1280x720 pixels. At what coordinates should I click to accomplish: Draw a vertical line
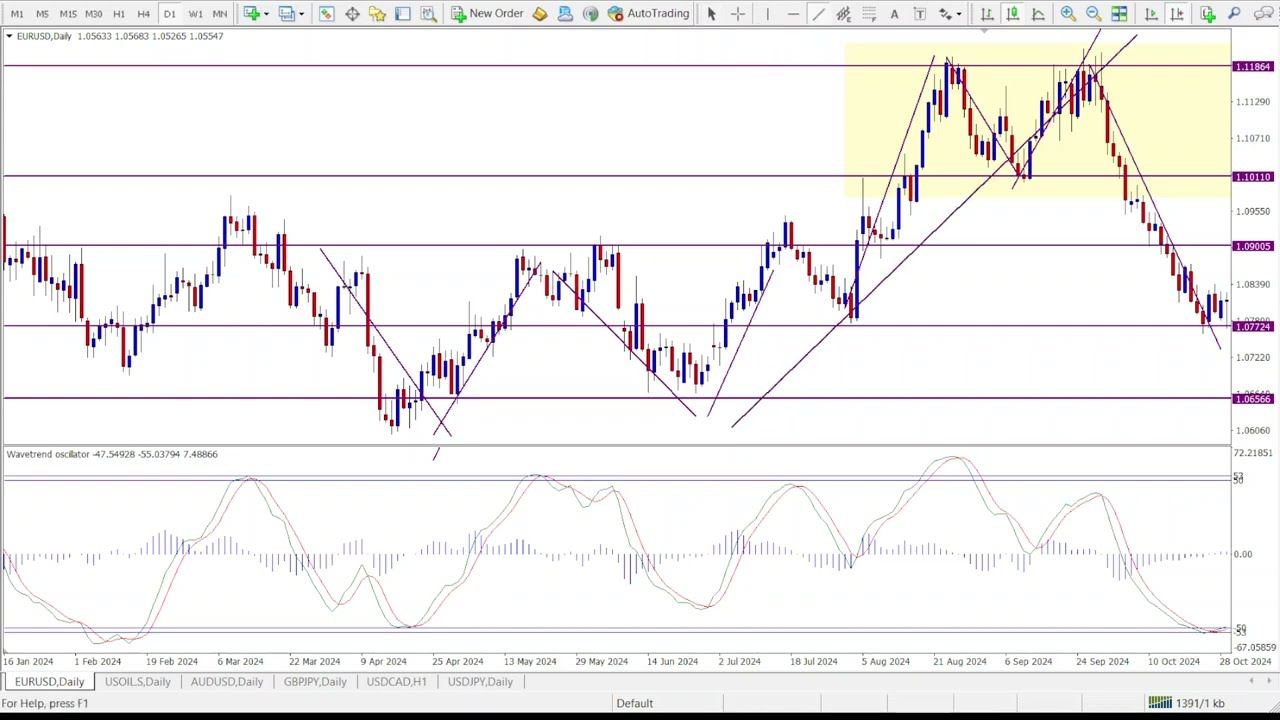tap(767, 13)
